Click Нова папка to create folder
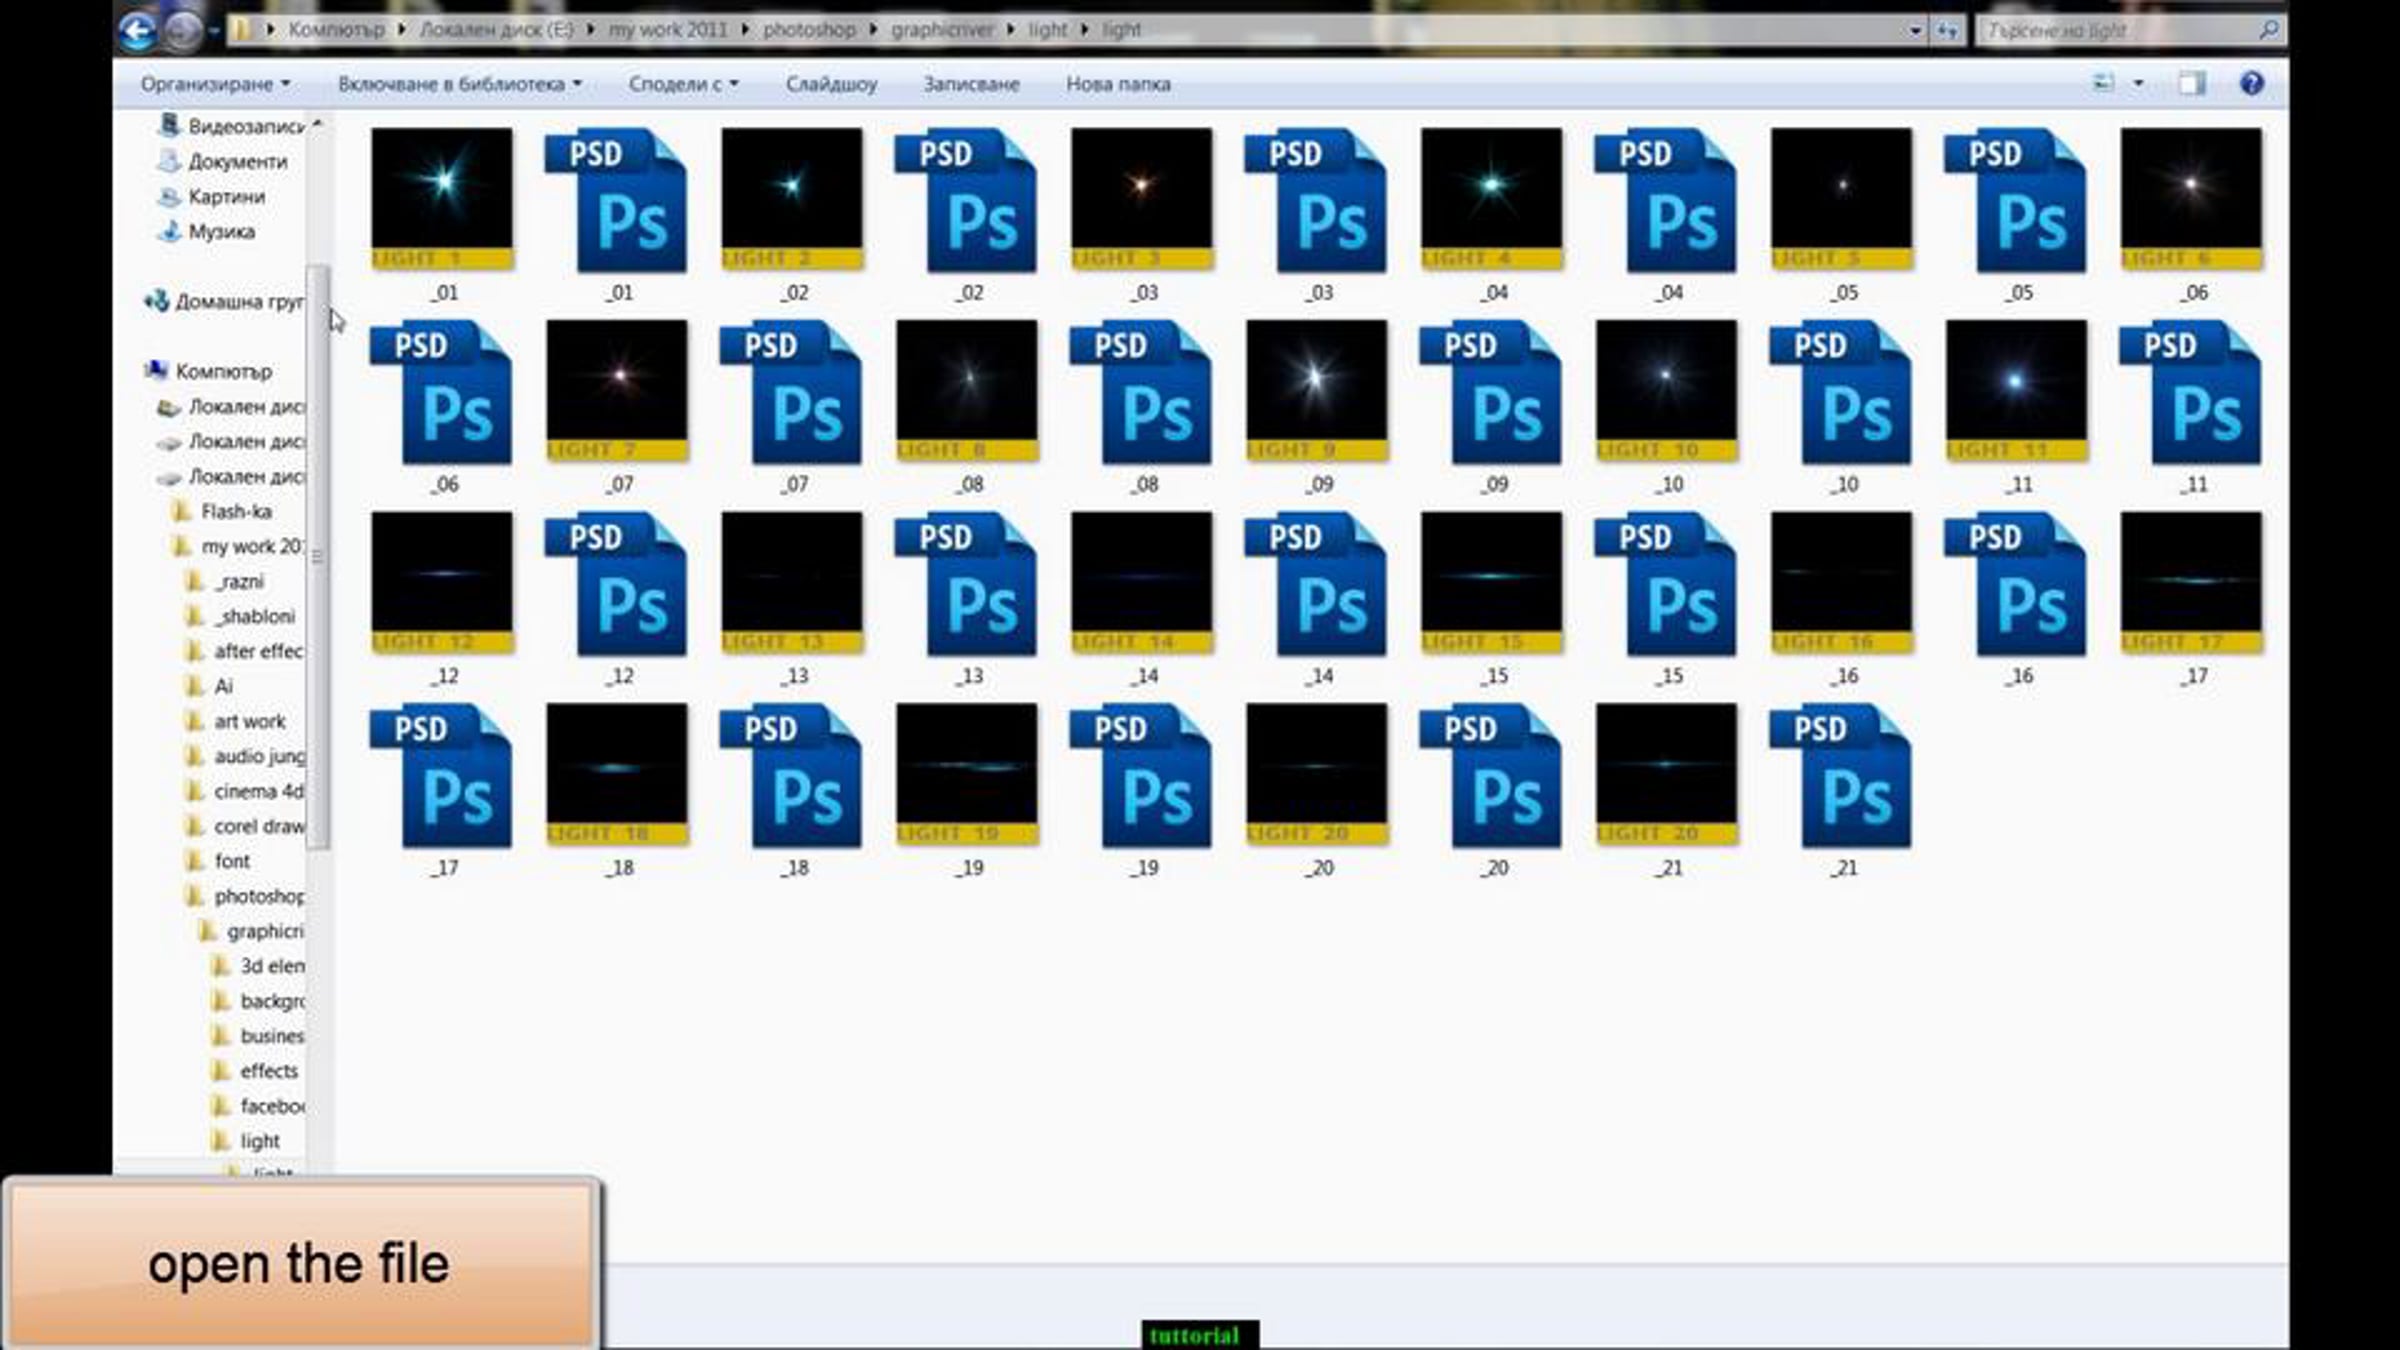This screenshot has width=2400, height=1350. tap(1118, 84)
